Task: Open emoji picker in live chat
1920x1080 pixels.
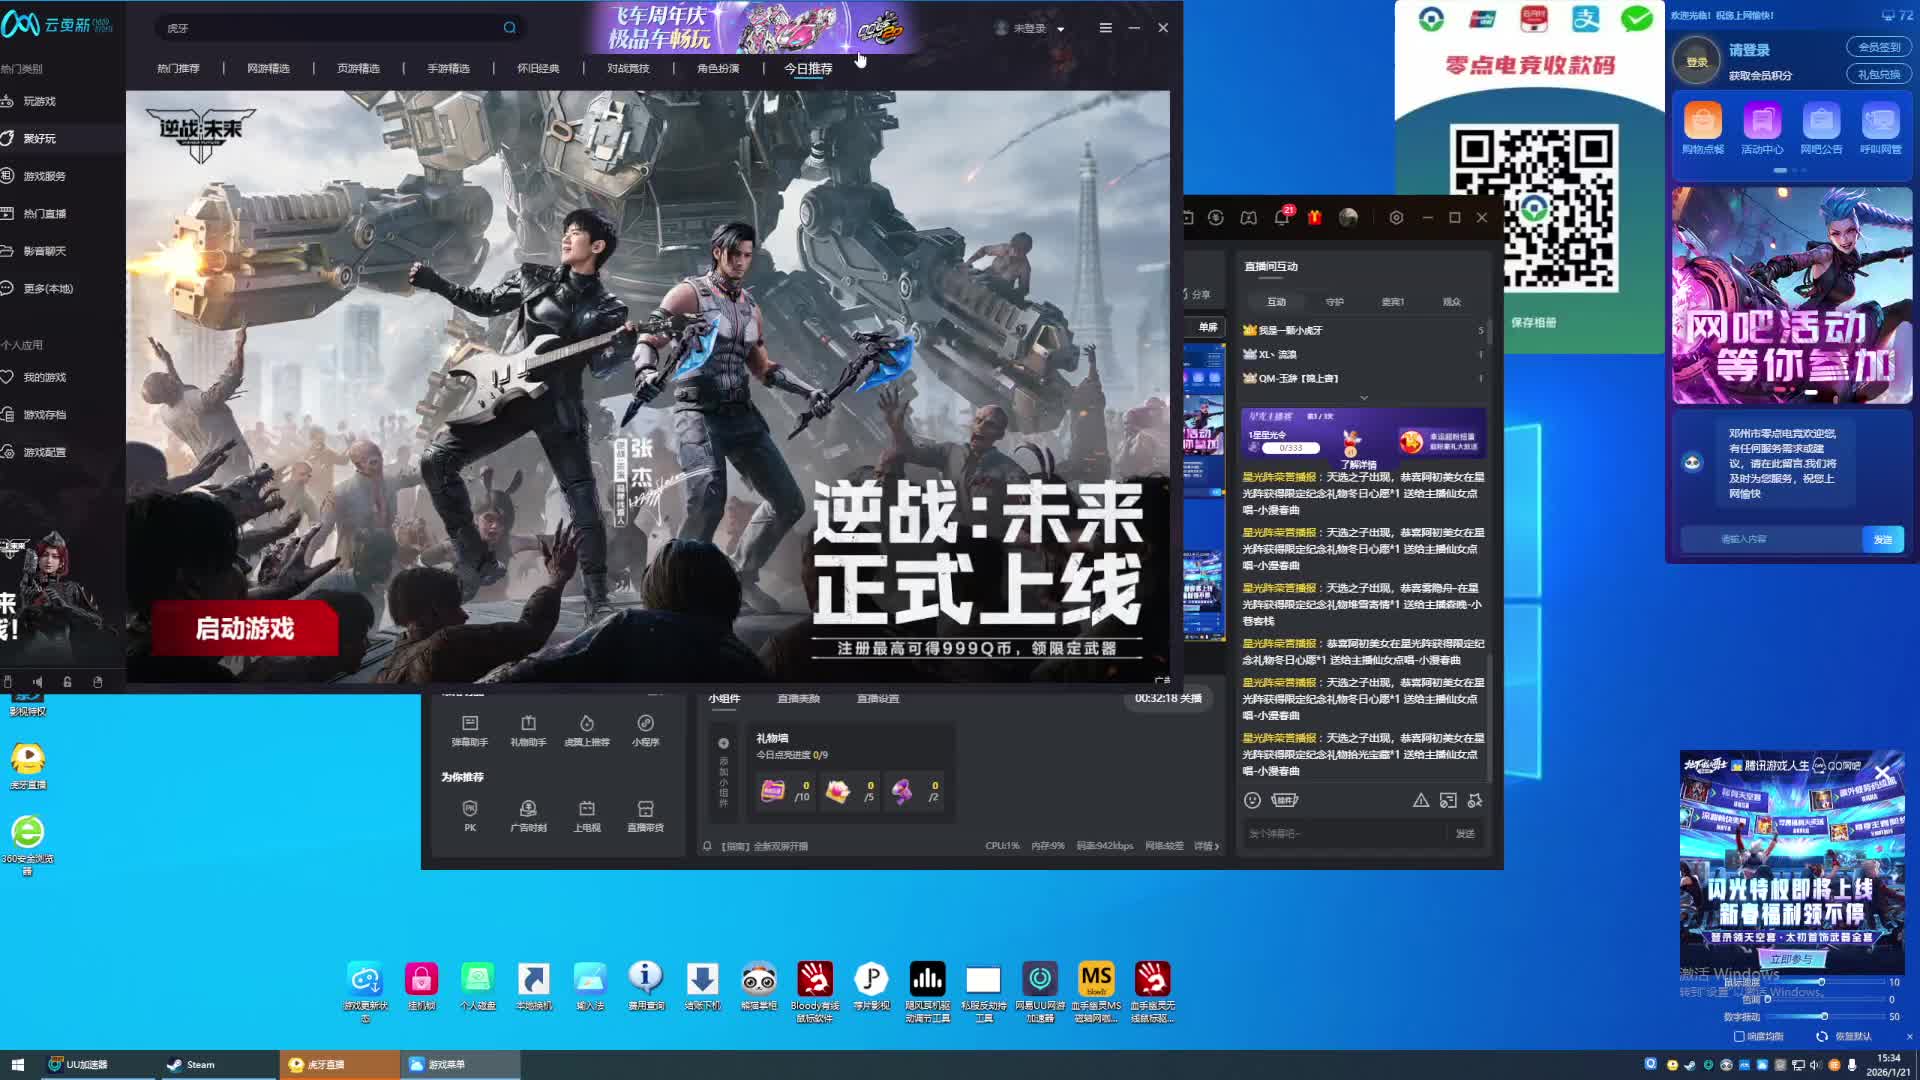Action: coord(1252,800)
